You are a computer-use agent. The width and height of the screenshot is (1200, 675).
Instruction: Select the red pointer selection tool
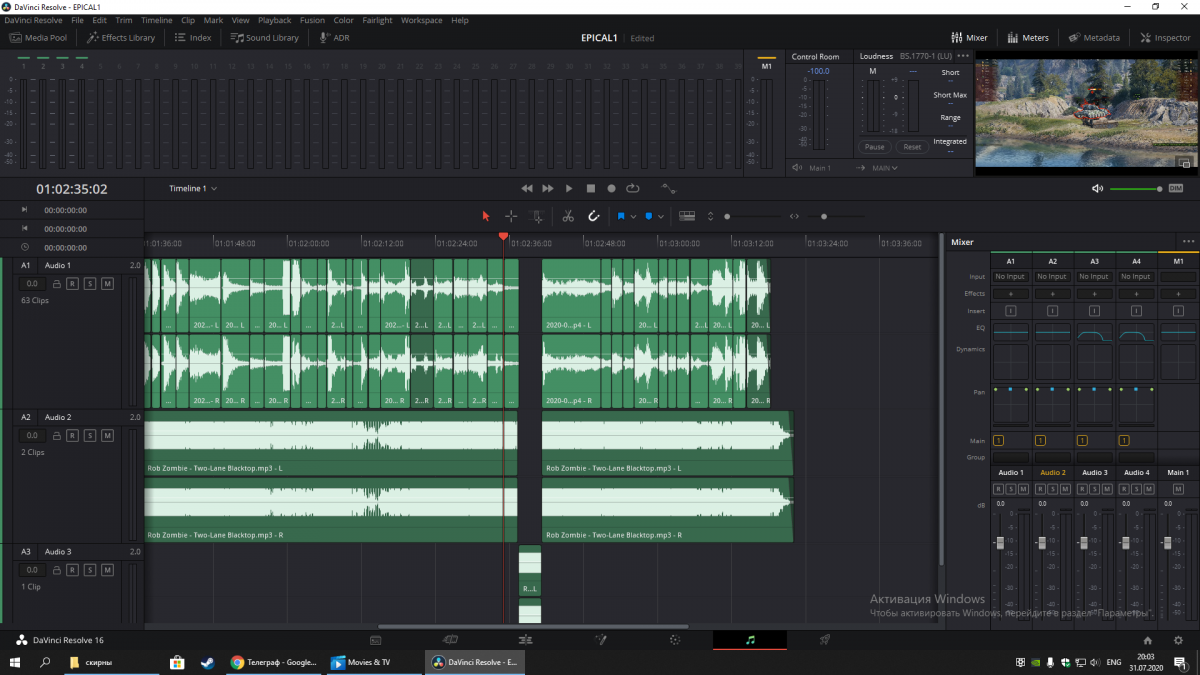click(x=486, y=216)
